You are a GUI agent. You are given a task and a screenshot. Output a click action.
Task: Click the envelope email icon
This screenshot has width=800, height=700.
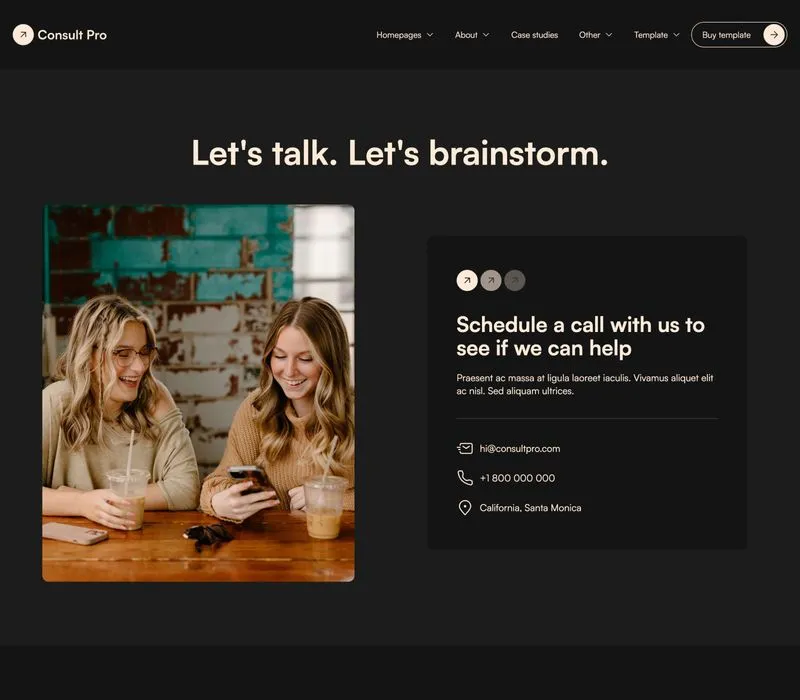click(465, 448)
